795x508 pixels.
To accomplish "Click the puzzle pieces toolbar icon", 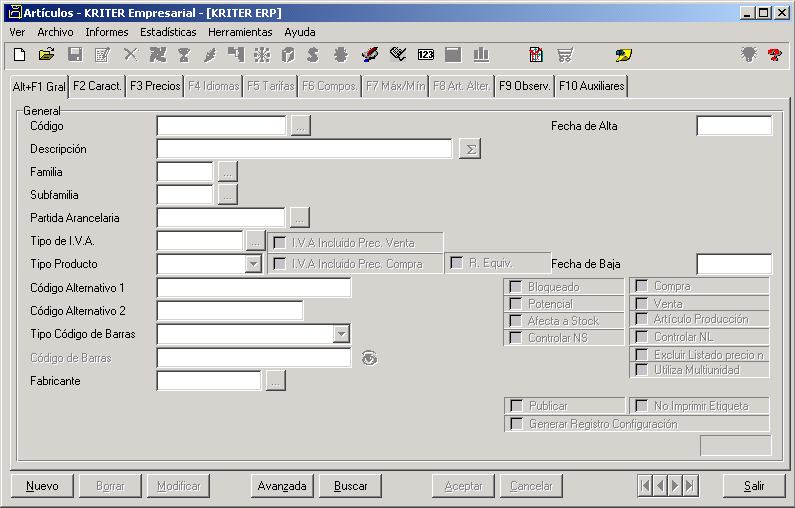I will point(158,54).
